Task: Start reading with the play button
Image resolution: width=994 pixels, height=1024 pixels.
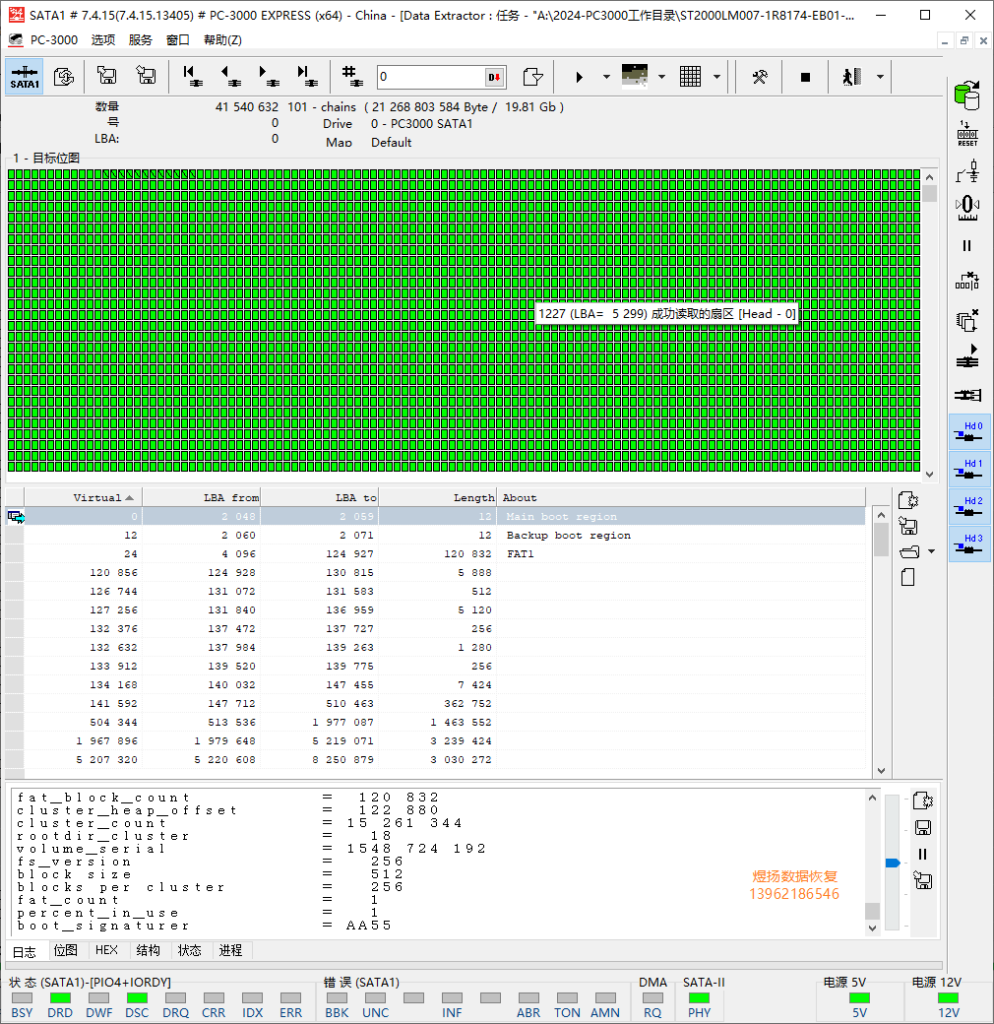Action: (579, 77)
